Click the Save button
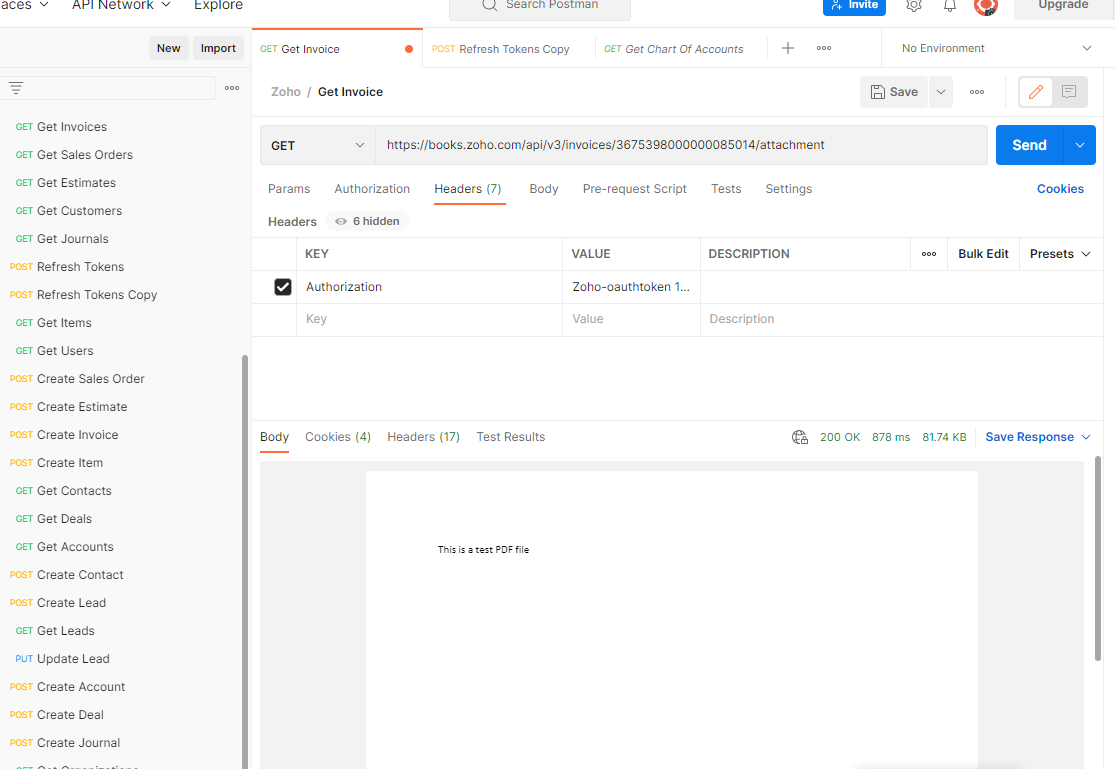The width and height of the screenshot is (1115, 769). 894,92
